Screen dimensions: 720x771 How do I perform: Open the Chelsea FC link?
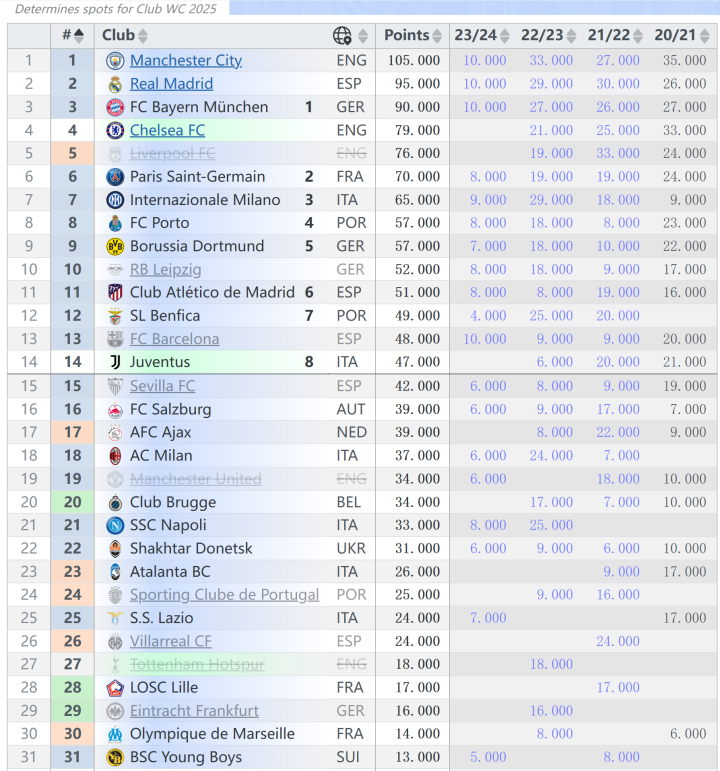[167, 130]
